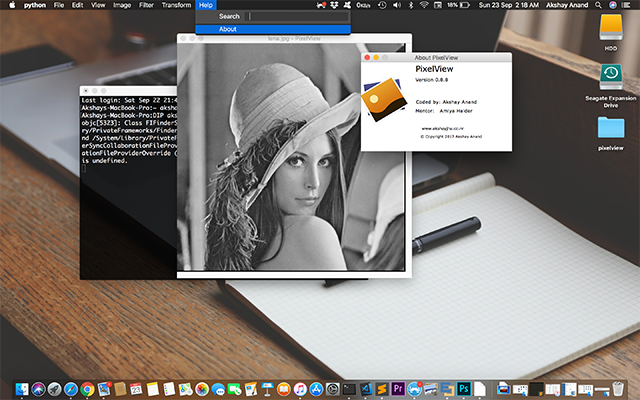Open Adobe Premiere Pro from the Dock
640x400 pixels.
[x=398, y=389]
